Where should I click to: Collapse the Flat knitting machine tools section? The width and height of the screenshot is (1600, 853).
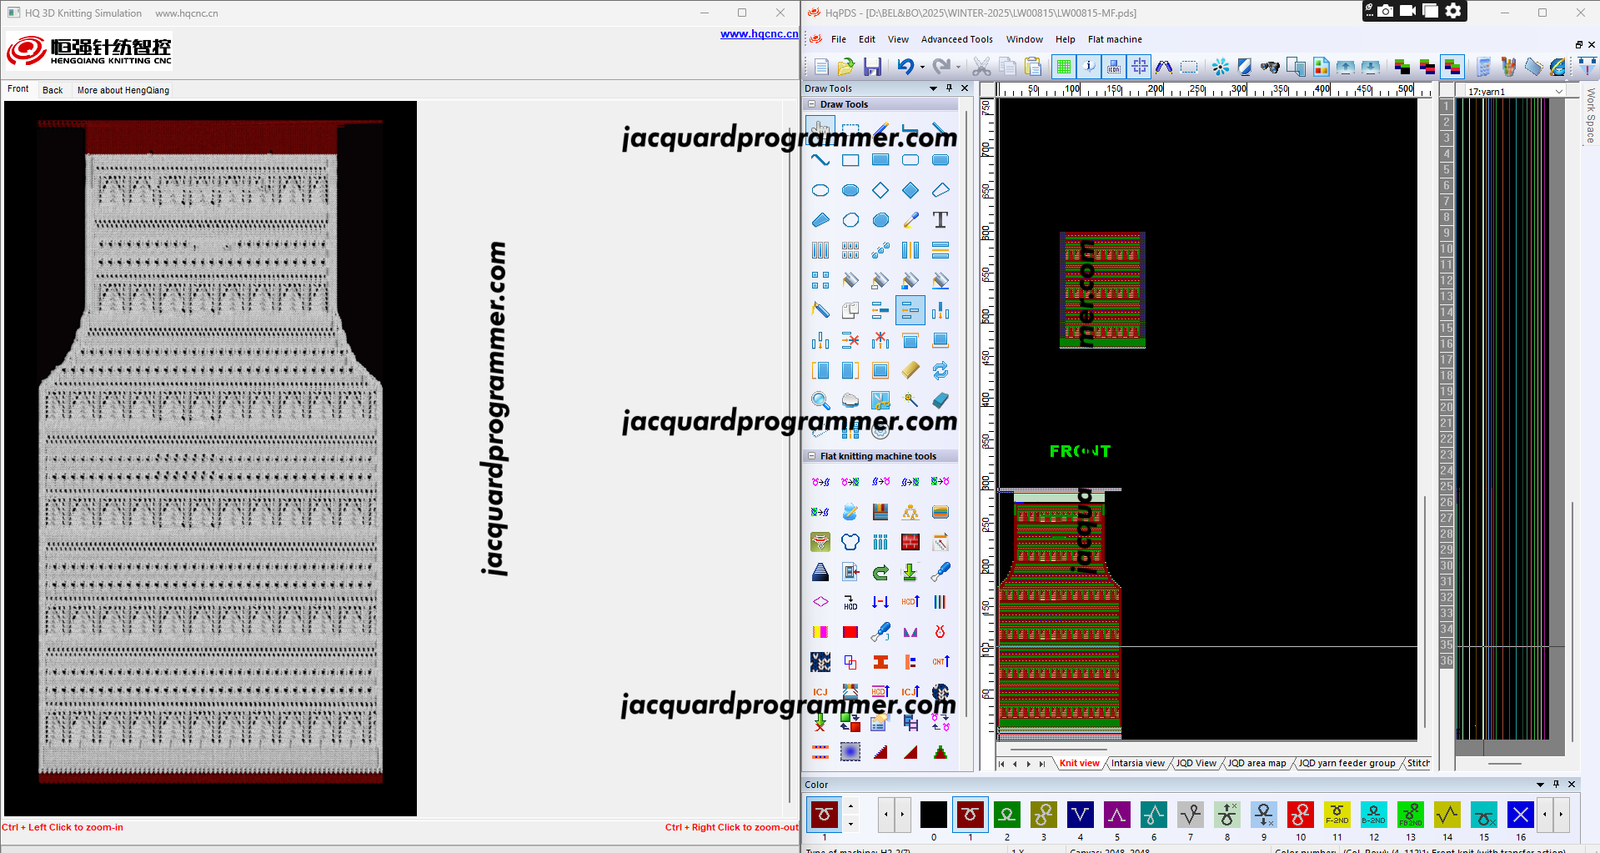[812, 456]
